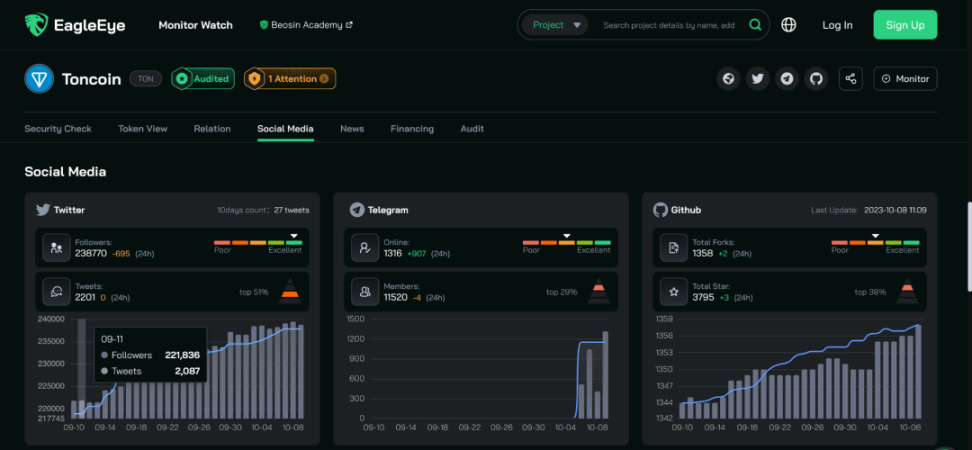This screenshot has width=972, height=450.
Task: Open the Beosin Academy external link
Action: click(x=306, y=25)
